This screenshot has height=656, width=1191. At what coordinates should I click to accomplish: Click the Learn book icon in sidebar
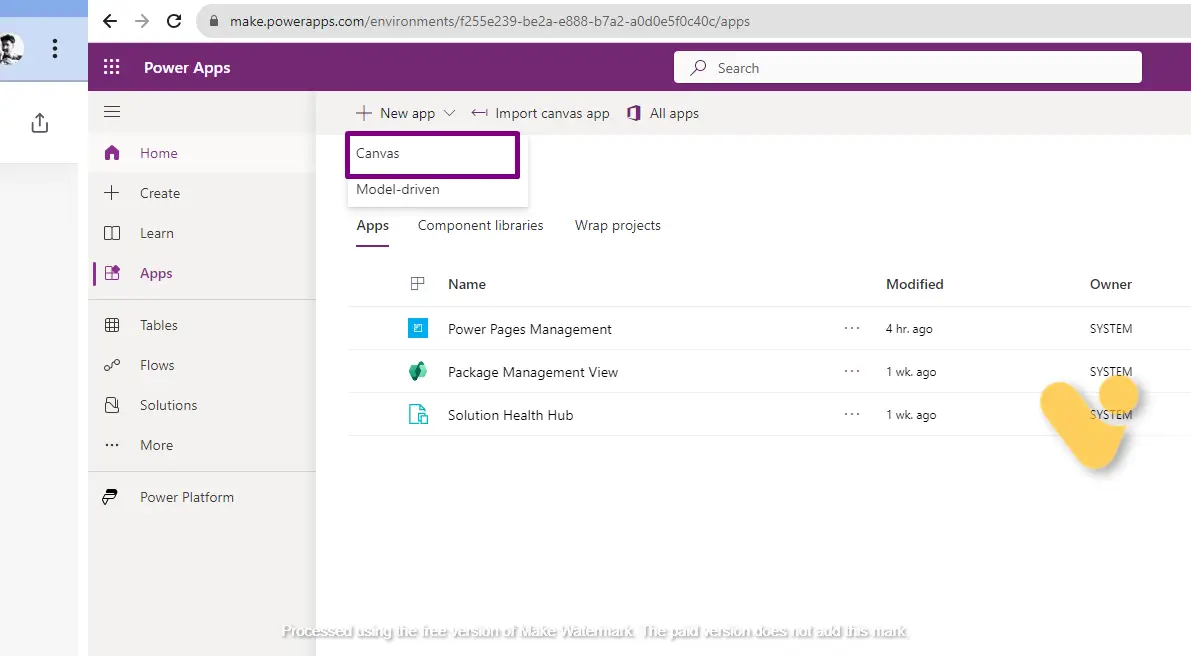click(112, 233)
